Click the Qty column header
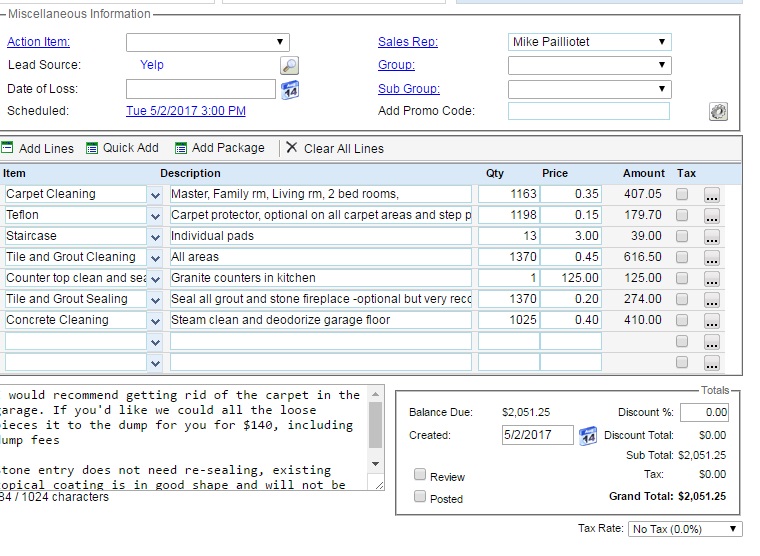Screen dimensions: 760x556 pyautogui.click(x=495, y=173)
